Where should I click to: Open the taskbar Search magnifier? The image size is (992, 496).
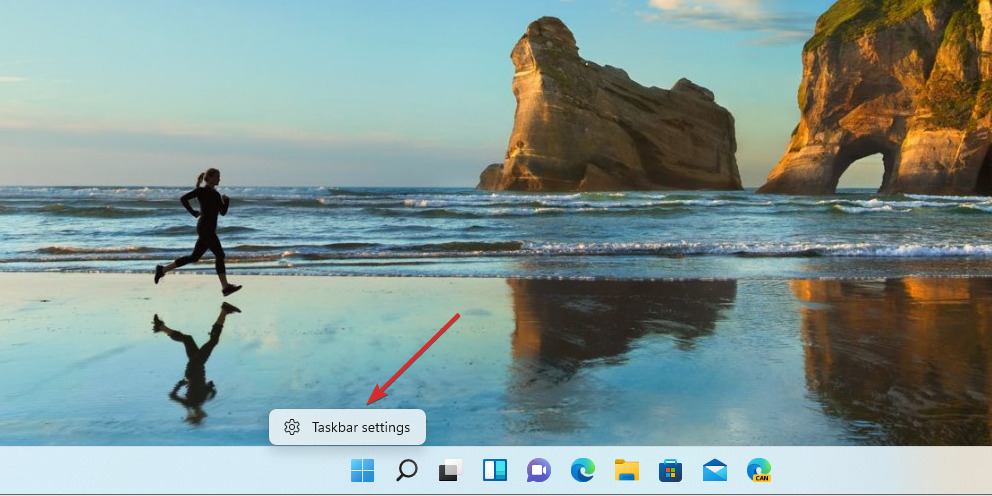[407, 470]
